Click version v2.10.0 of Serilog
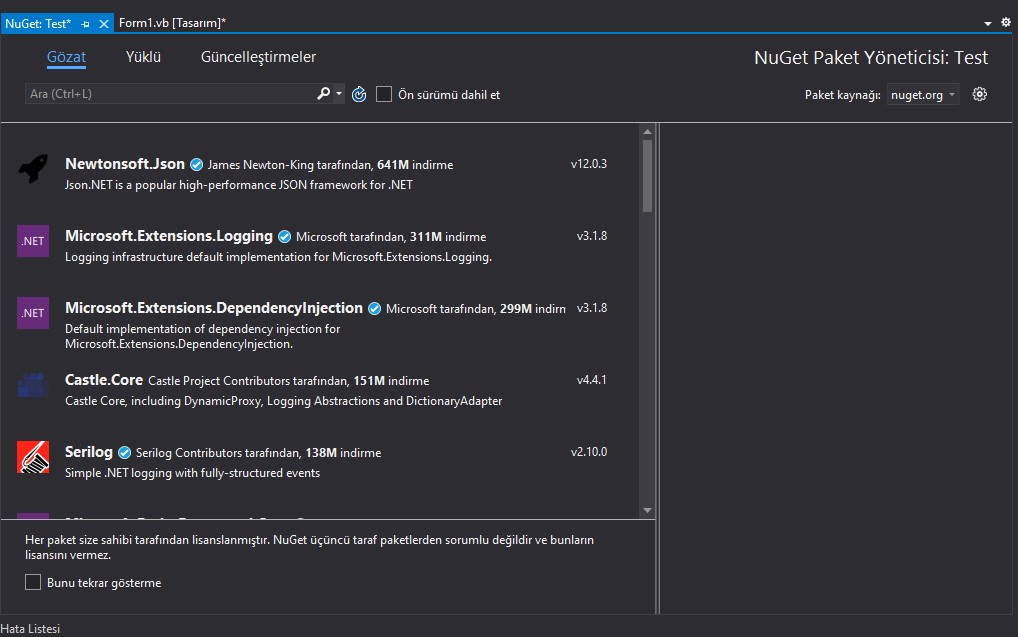1018x637 pixels. (589, 453)
